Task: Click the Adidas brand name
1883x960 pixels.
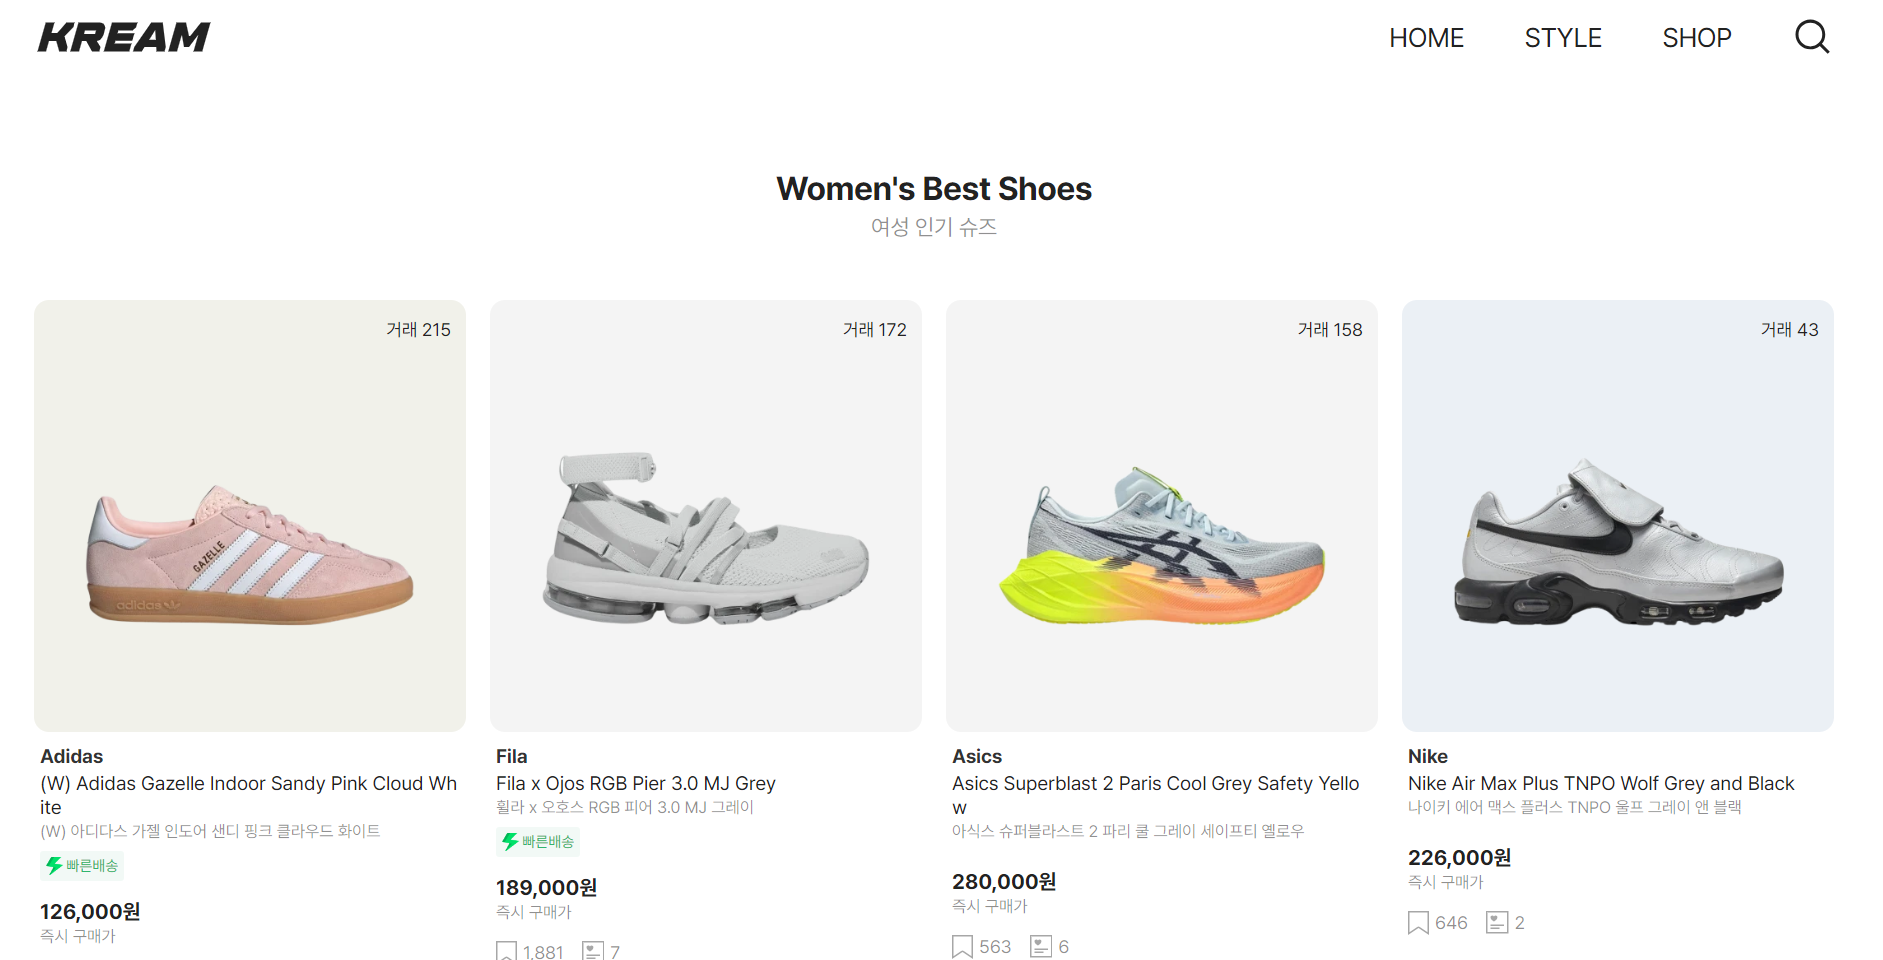Action: click(x=72, y=757)
